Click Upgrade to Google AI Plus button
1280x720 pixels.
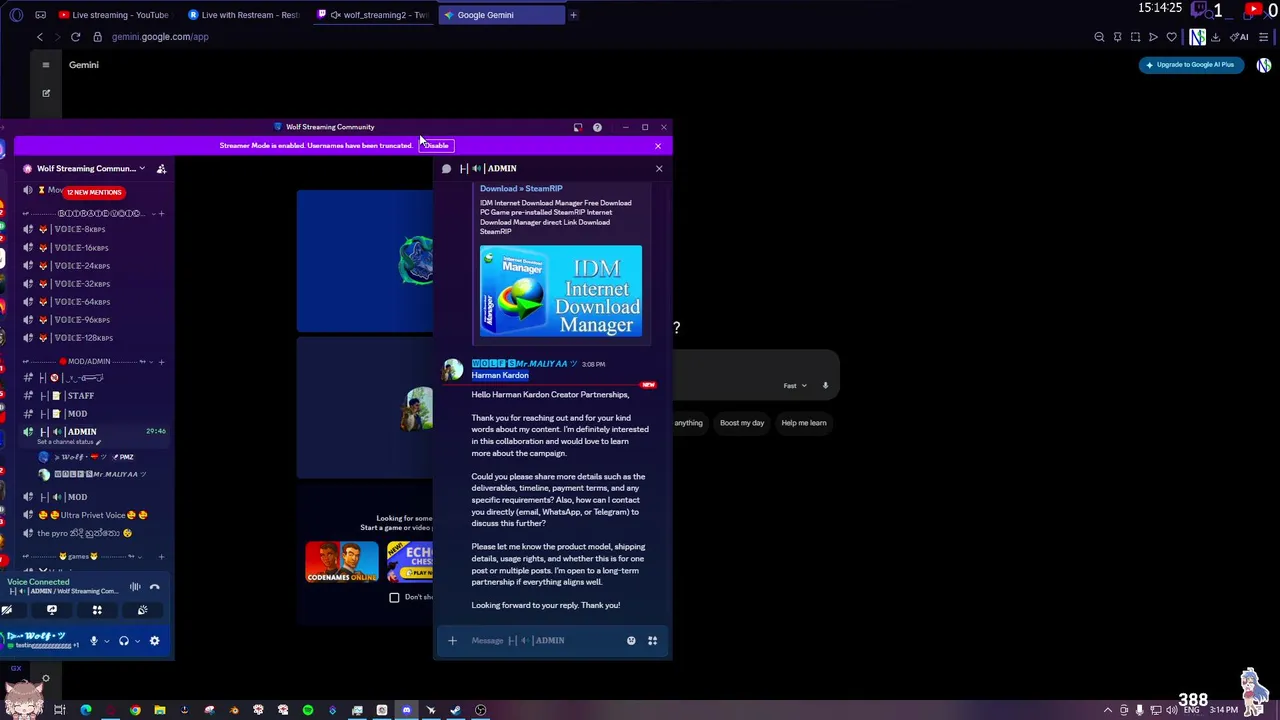coord(1190,65)
